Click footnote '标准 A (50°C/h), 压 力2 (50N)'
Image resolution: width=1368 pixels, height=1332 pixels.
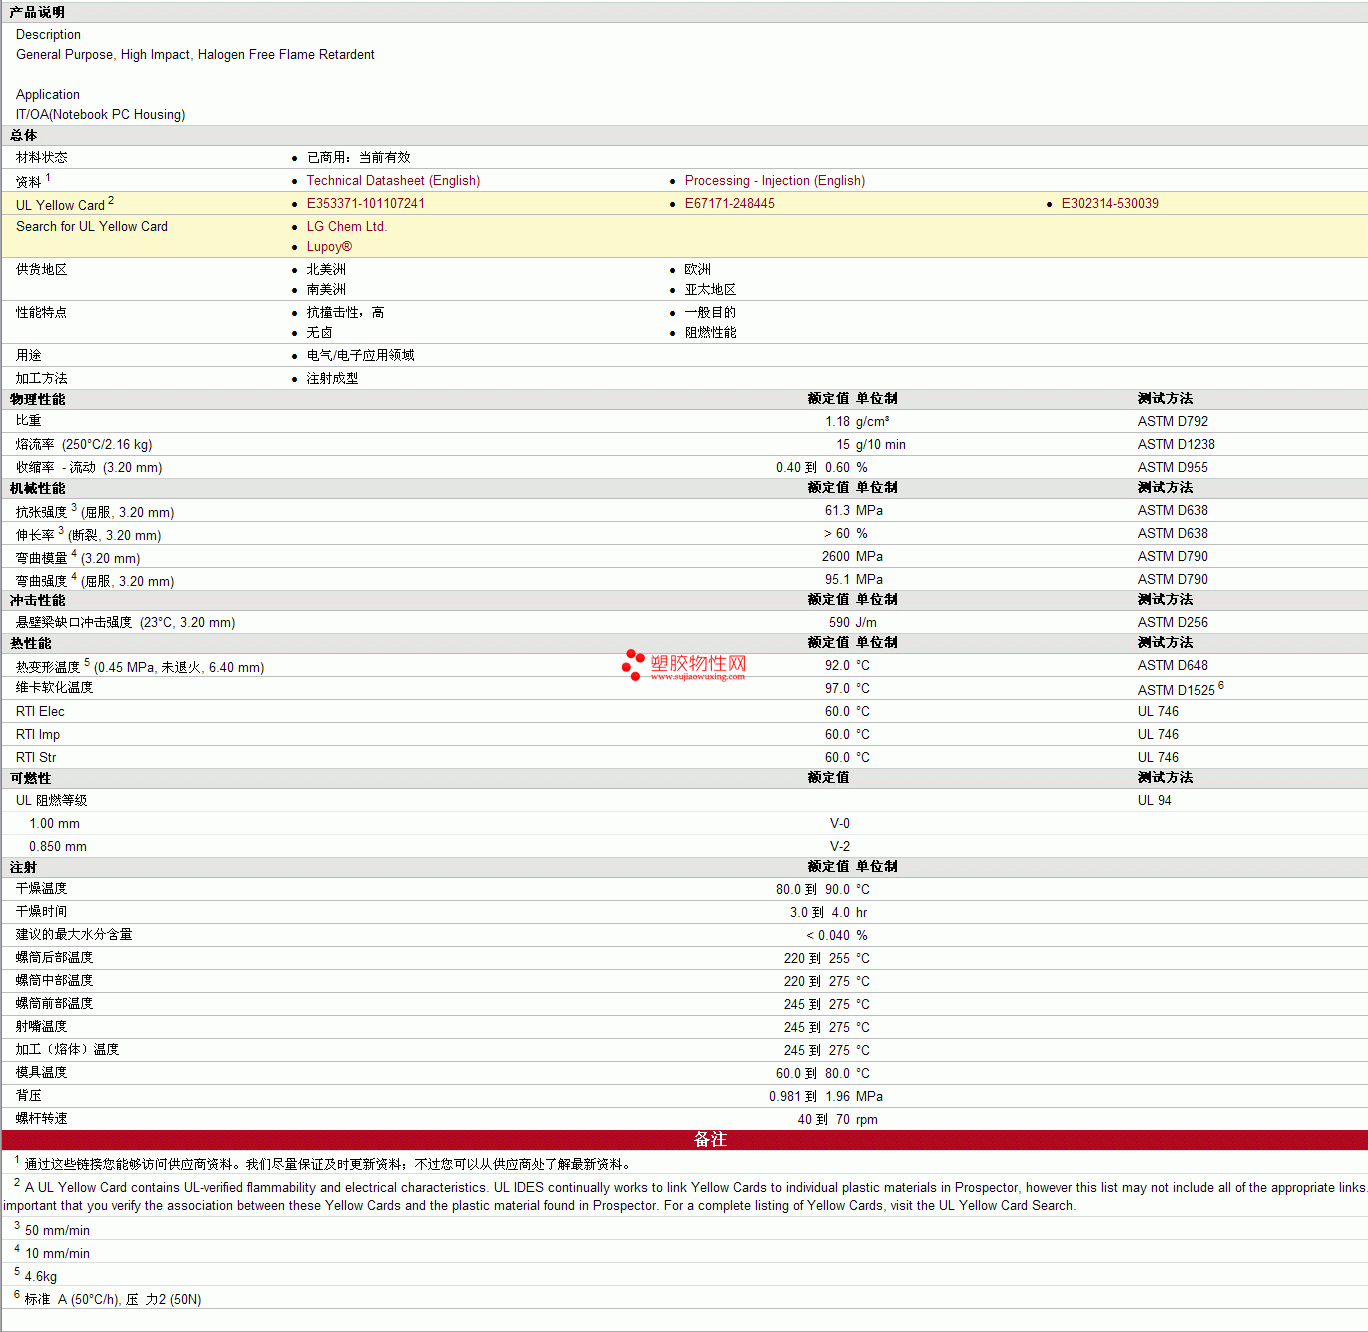click(x=113, y=1300)
